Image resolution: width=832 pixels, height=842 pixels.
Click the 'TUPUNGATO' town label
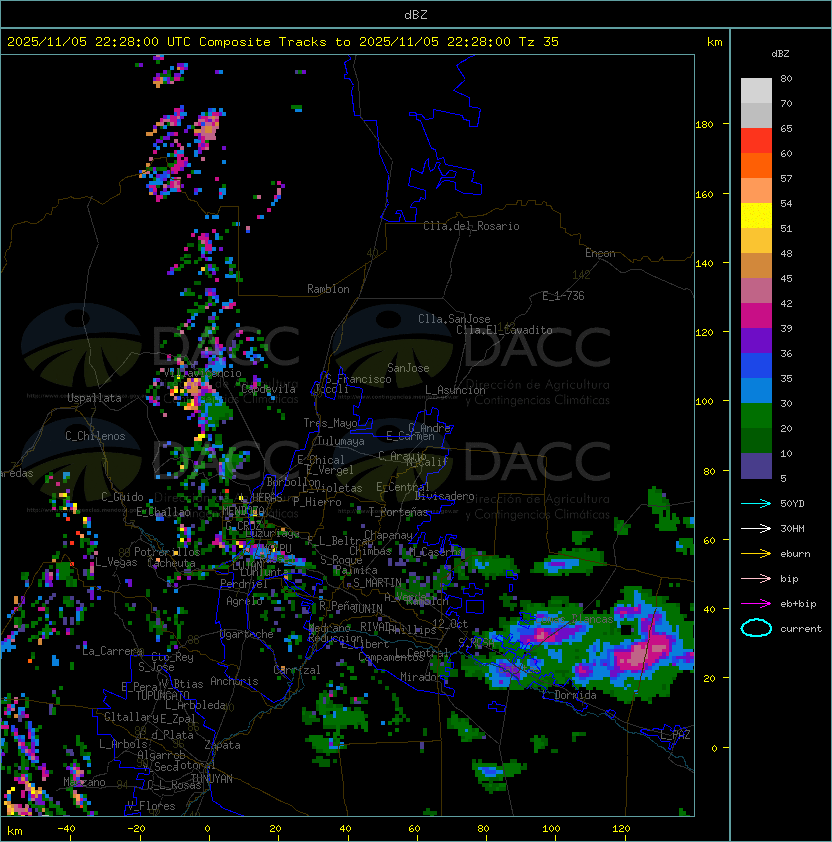coord(163,695)
